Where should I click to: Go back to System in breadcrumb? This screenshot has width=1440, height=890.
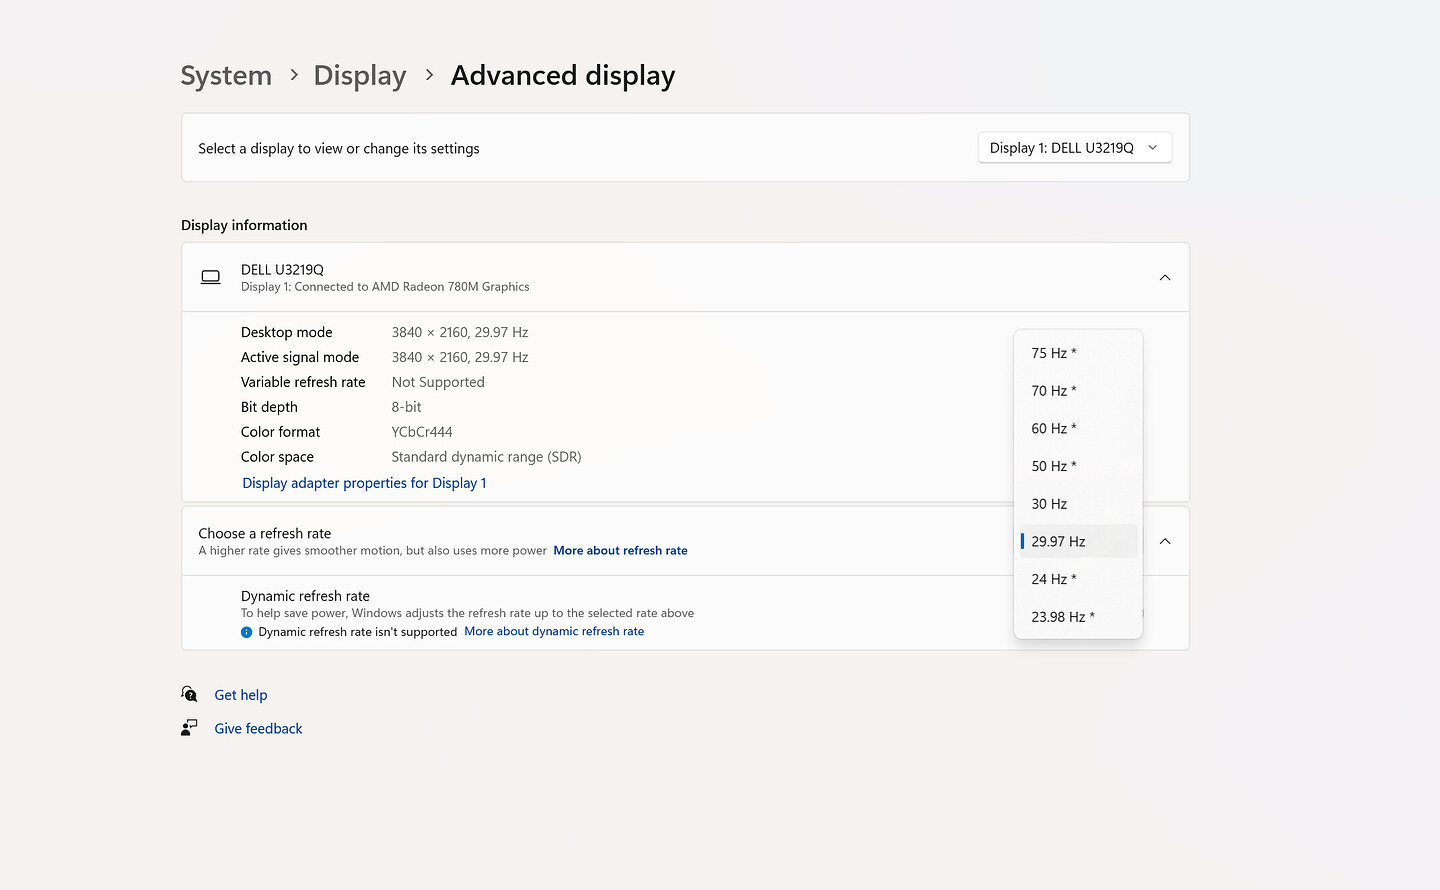point(226,76)
